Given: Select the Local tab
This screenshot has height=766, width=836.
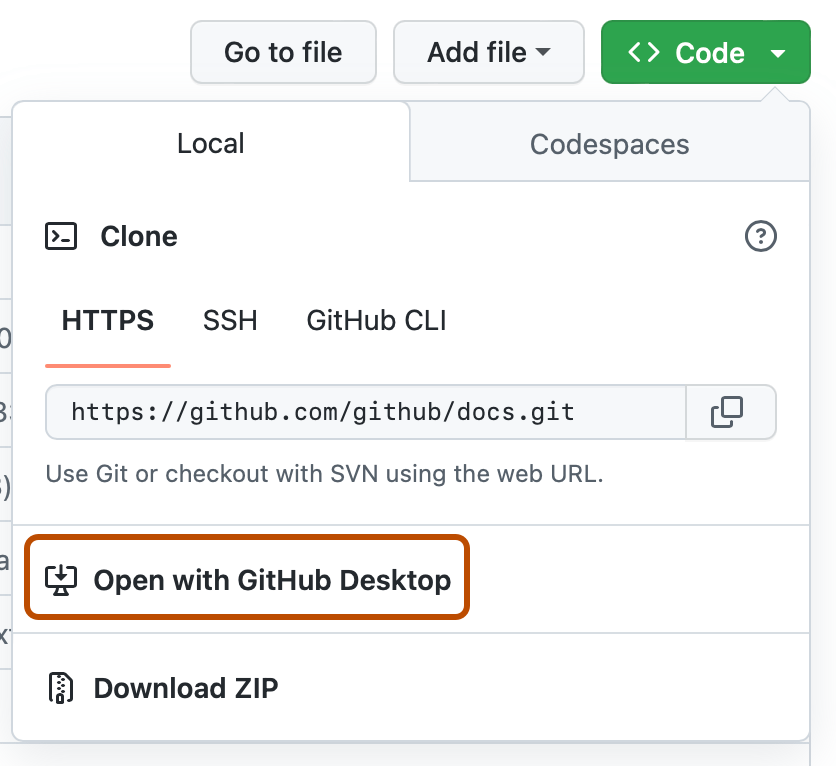Looking at the screenshot, I should point(210,143).
